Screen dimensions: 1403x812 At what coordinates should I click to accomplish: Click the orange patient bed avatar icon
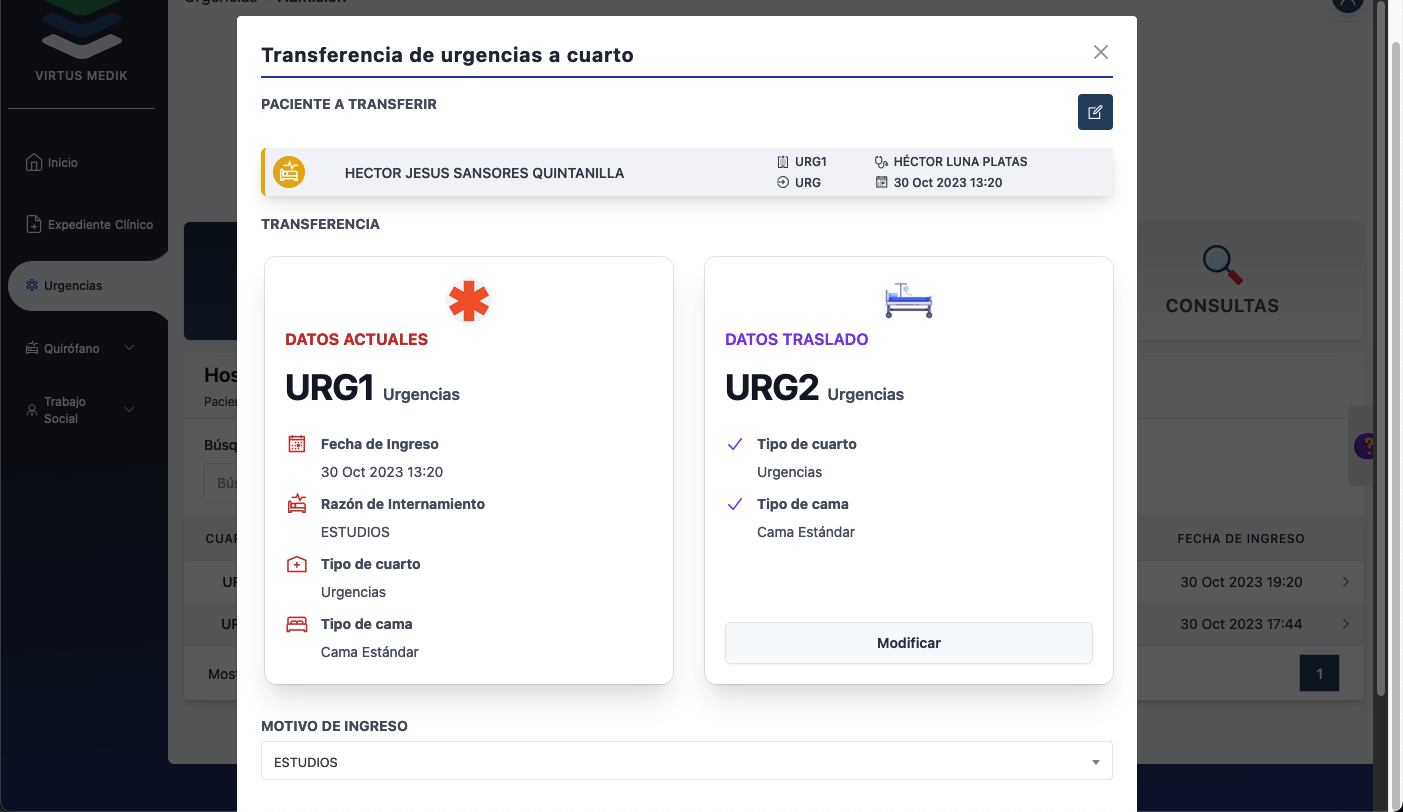point(289,172)
